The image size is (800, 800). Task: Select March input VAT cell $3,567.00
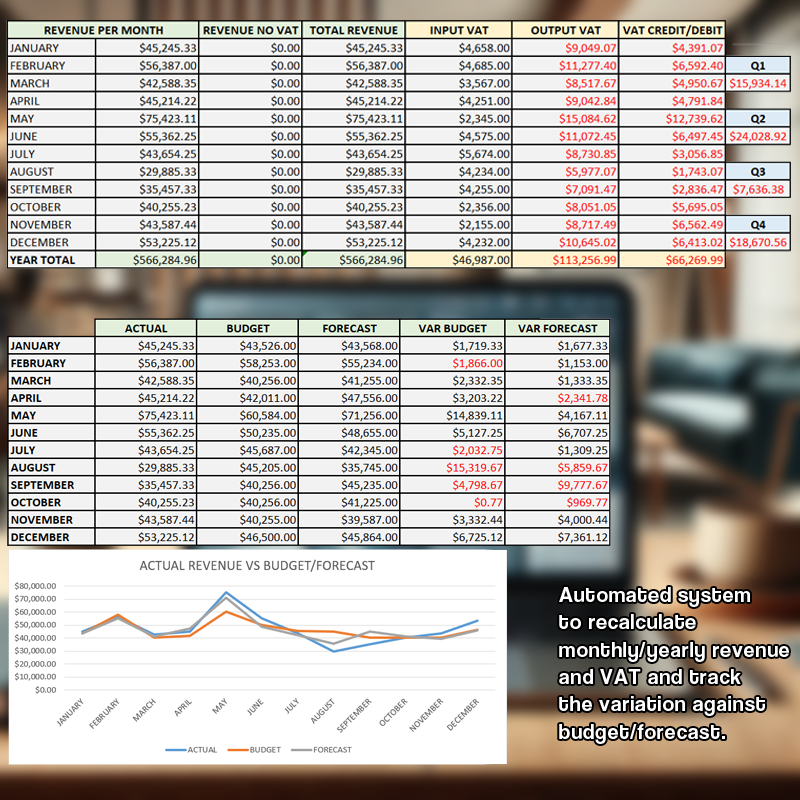tap(459, 83)
